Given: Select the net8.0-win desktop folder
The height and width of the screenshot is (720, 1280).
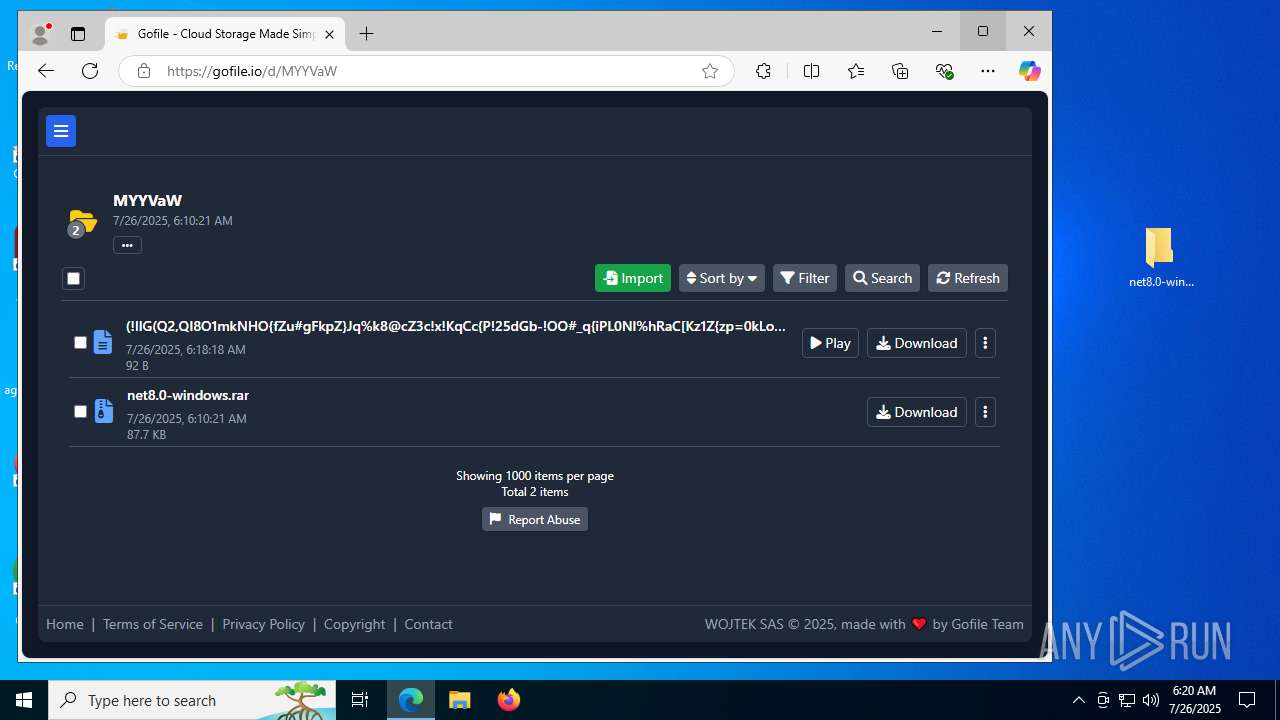Looking at the screenshot, I should click(x=1160, y=257).
